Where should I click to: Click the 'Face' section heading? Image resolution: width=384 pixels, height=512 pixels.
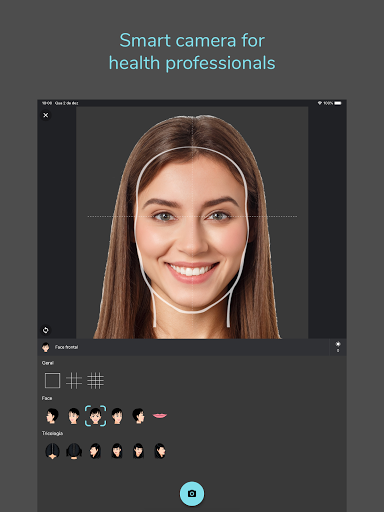click(47, 398)
